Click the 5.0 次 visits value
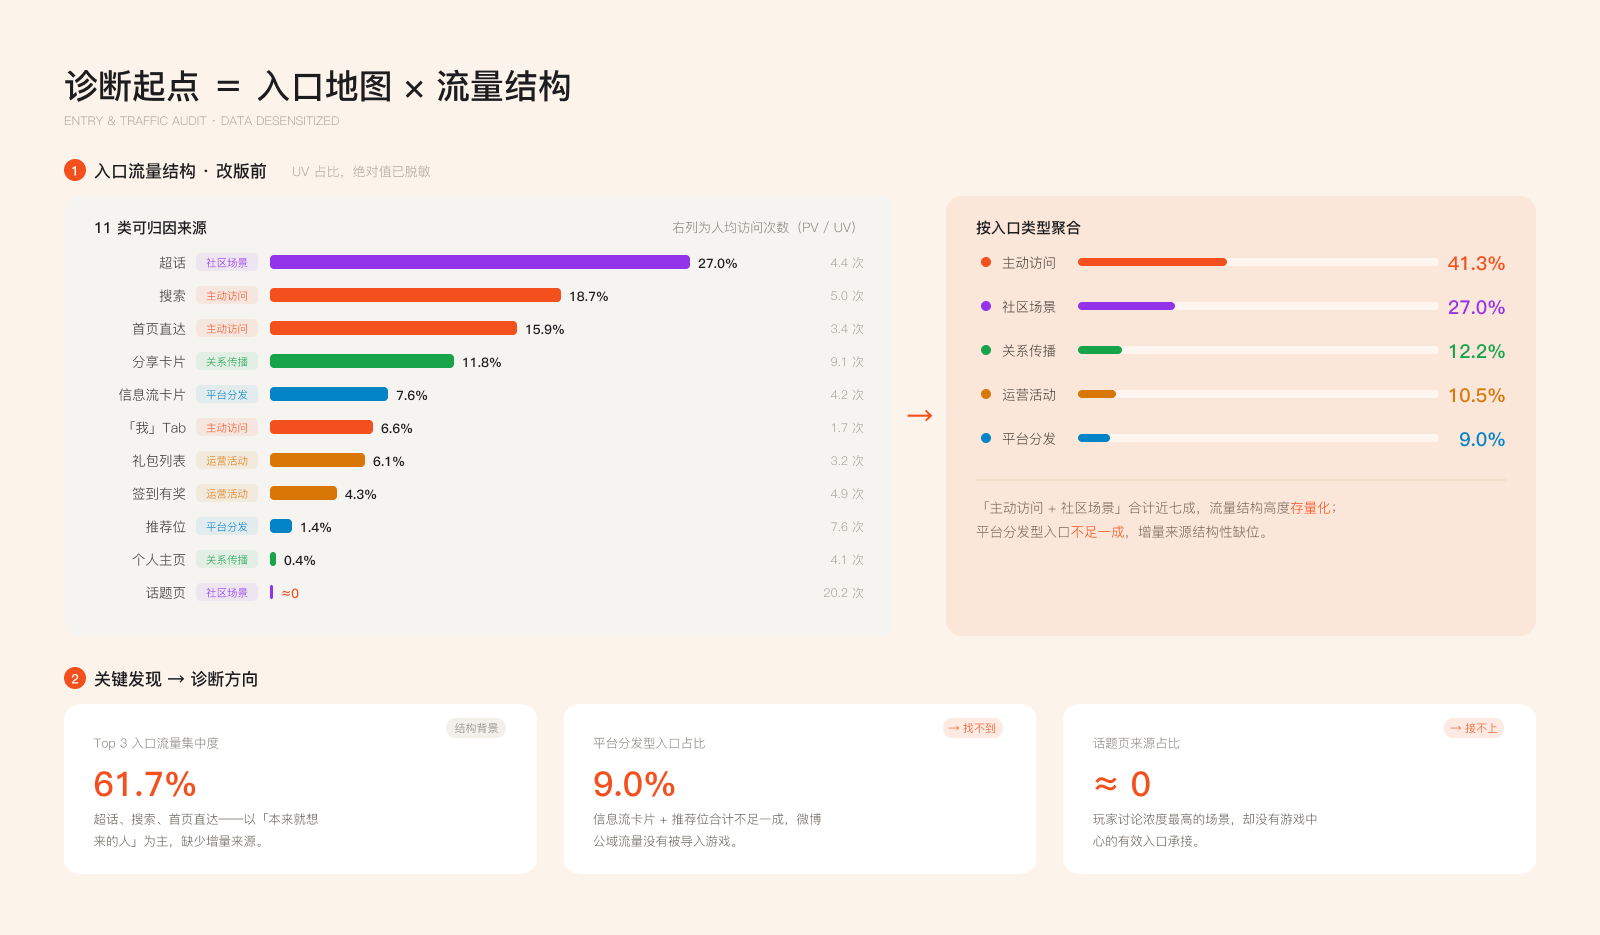This screenshot has height=935, width=1600. [x=847, y=295]
